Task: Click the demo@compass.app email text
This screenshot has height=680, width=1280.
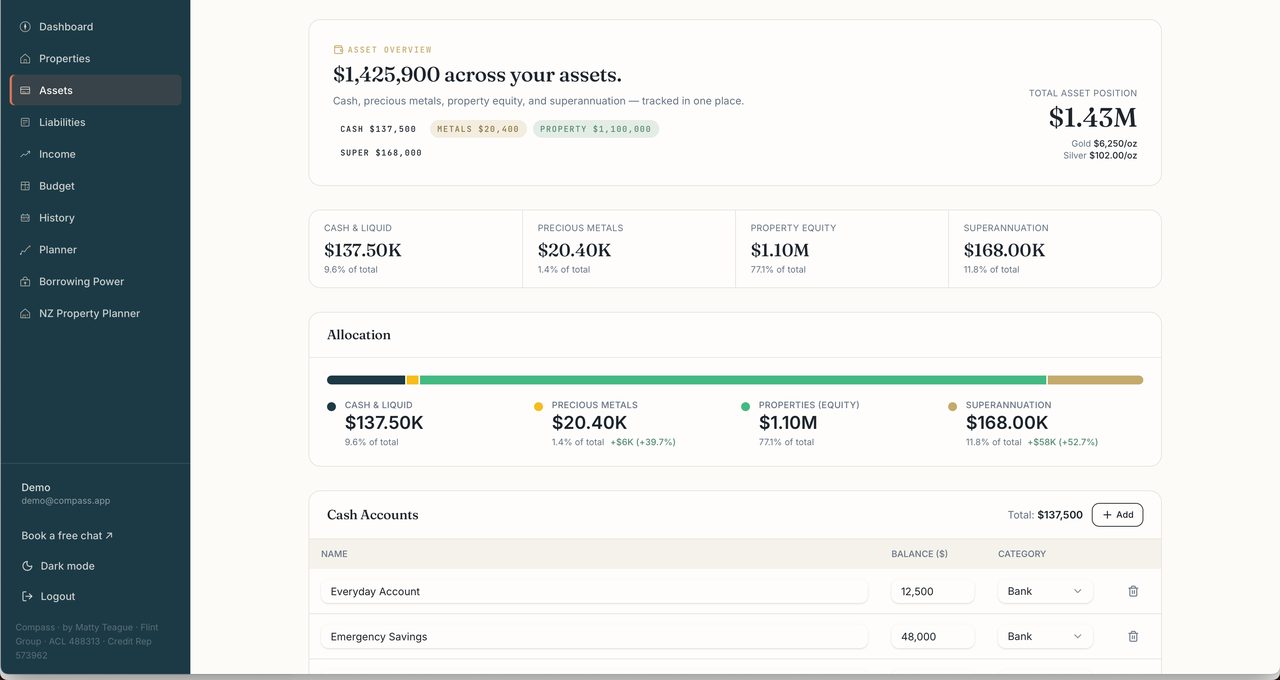Action: (x=66, y=500)
